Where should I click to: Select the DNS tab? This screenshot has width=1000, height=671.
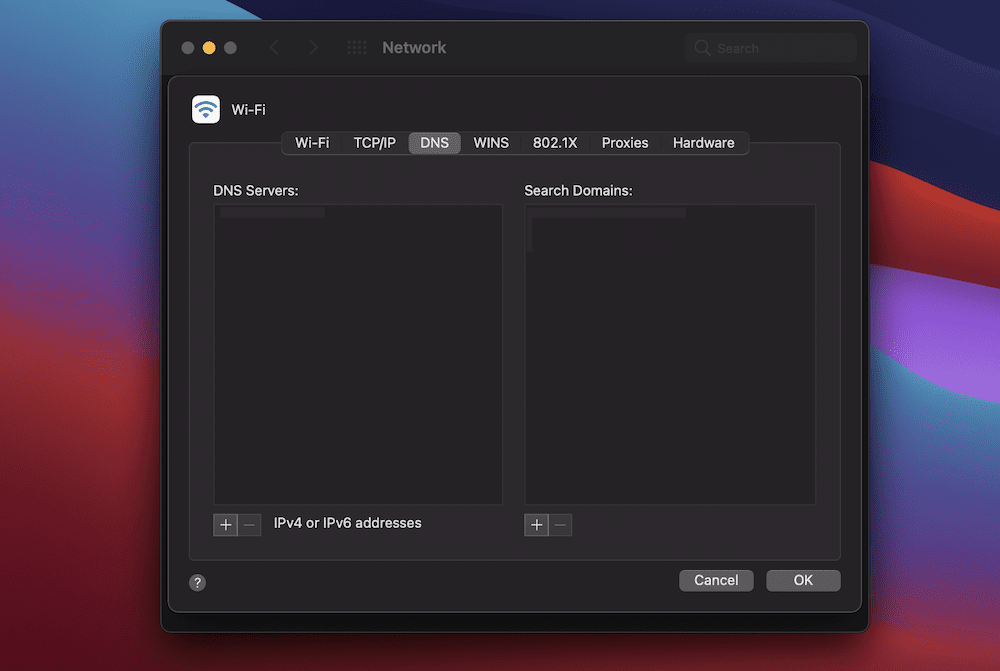pos(434,143)
